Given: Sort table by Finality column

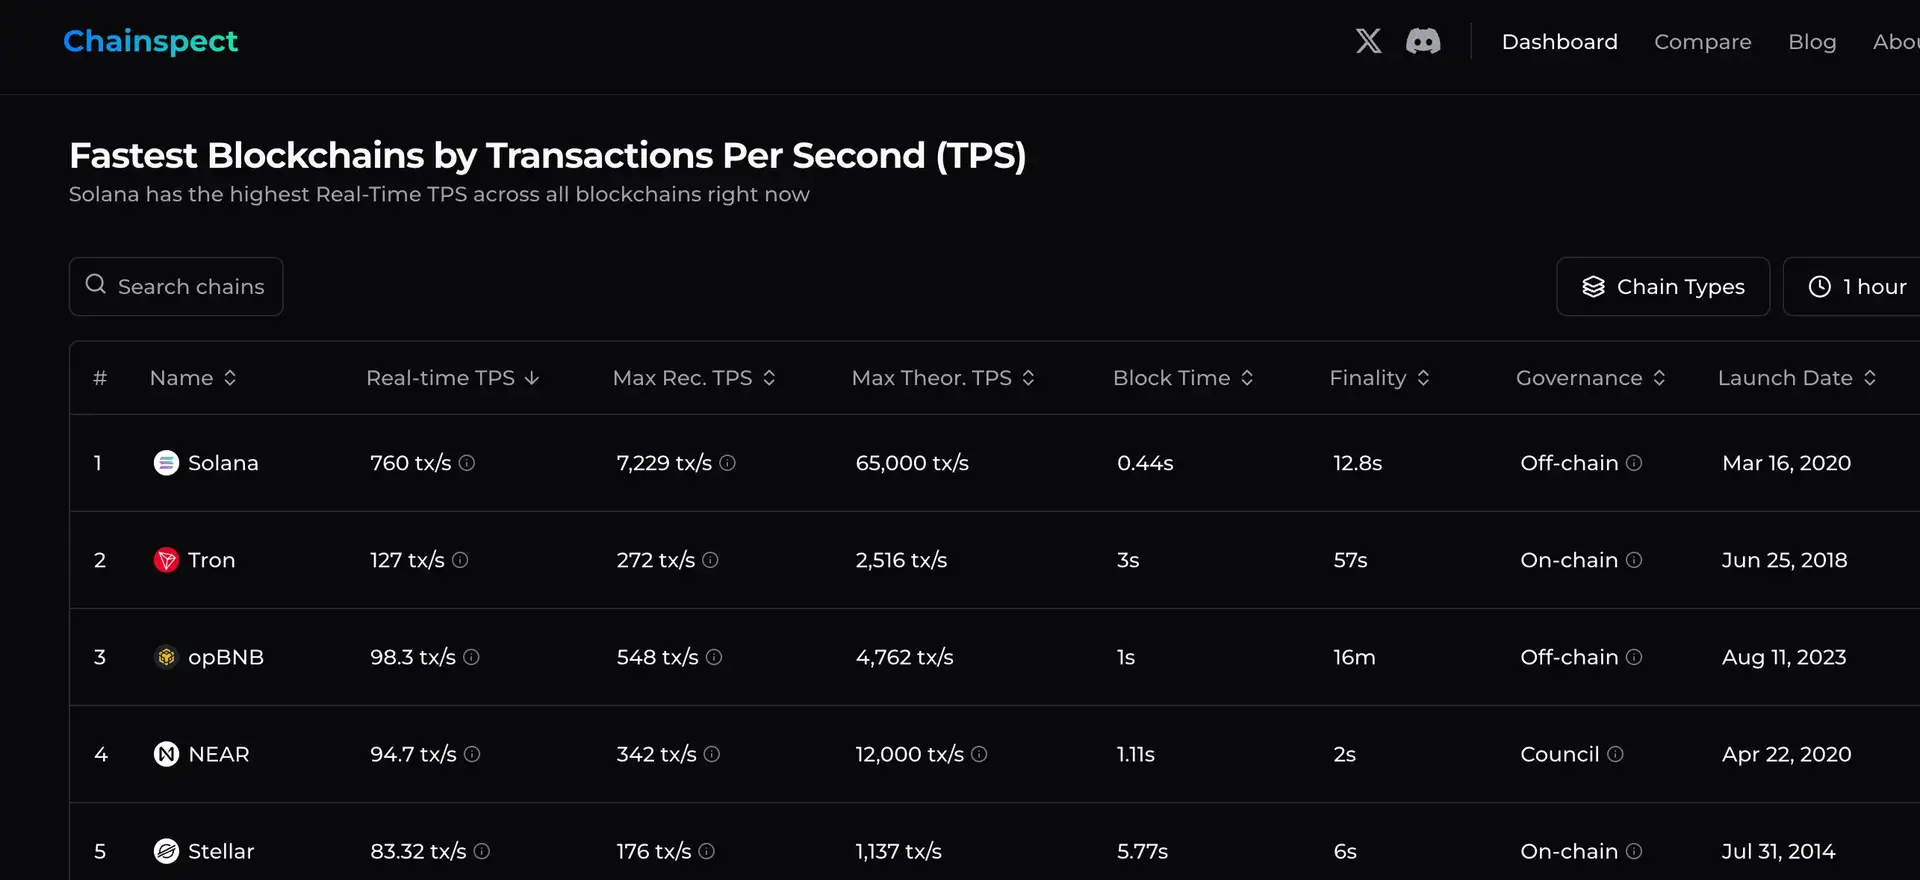Looking at the screenshot, I should [x=1379, y=378].
